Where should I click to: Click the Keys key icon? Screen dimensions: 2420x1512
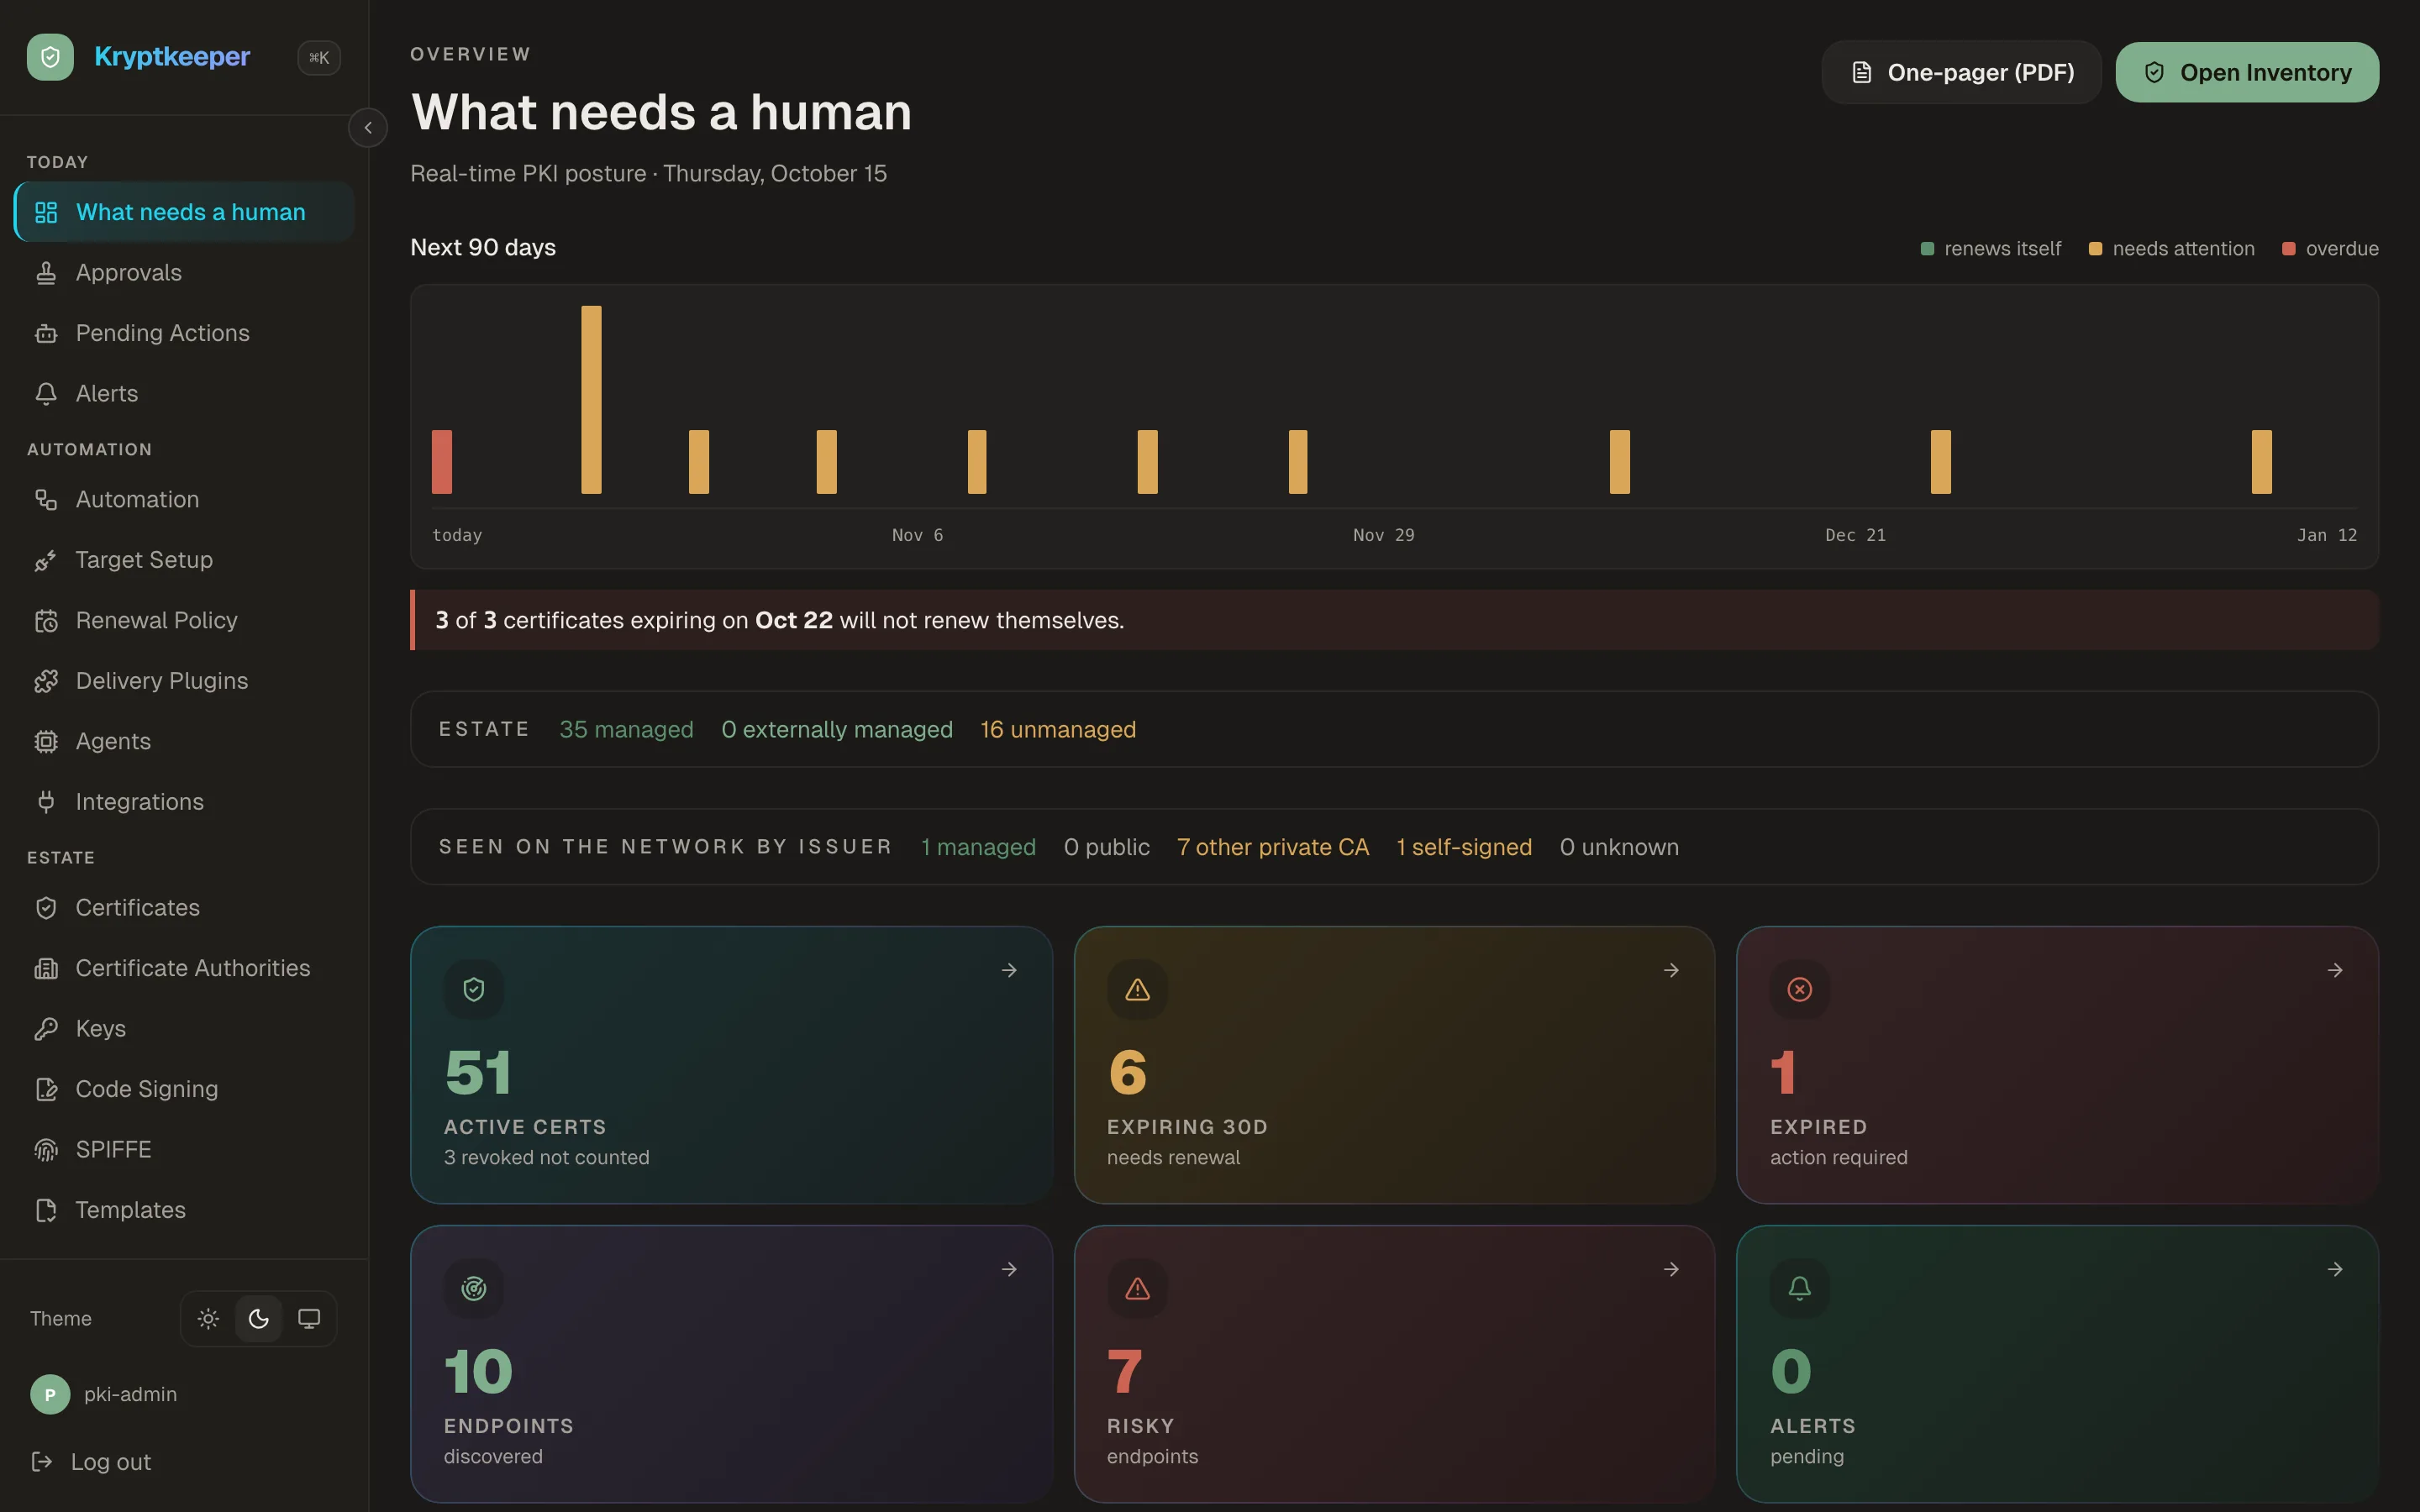pos(46,1029)
